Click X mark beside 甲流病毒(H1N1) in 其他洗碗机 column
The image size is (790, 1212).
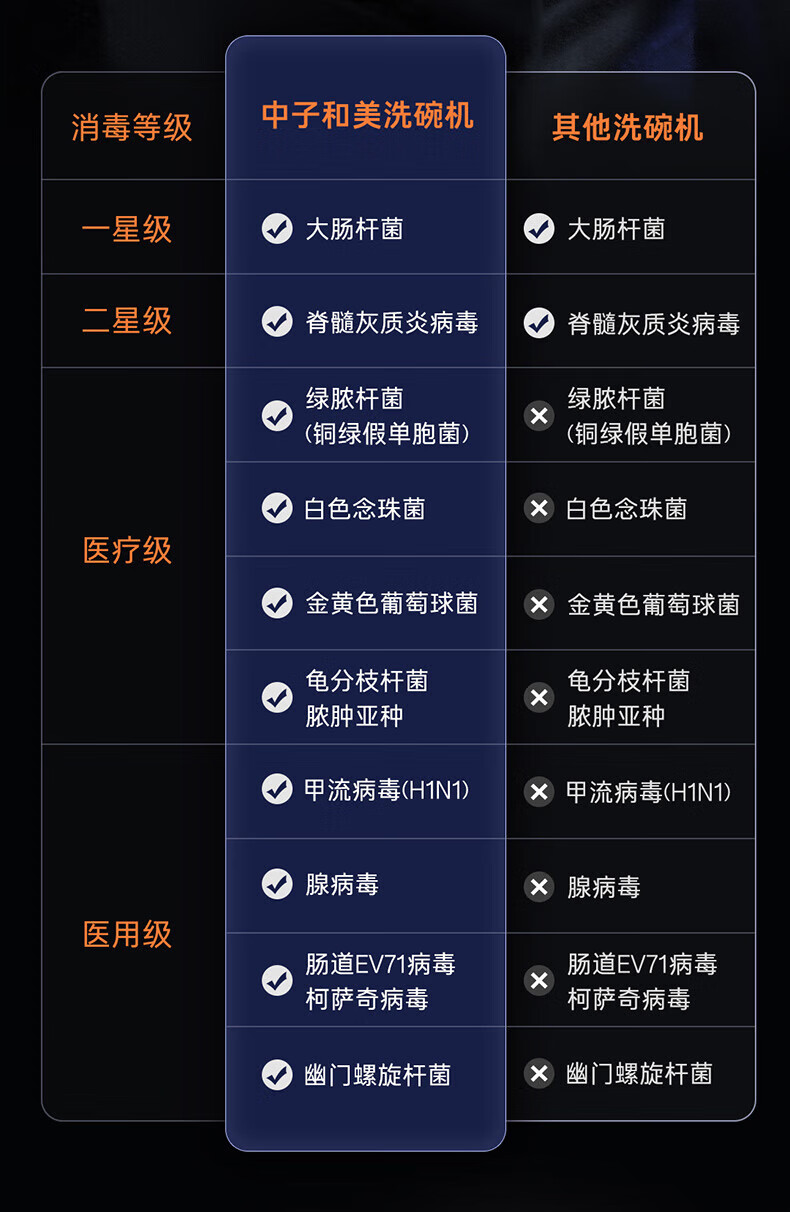(x=539, y=792)
